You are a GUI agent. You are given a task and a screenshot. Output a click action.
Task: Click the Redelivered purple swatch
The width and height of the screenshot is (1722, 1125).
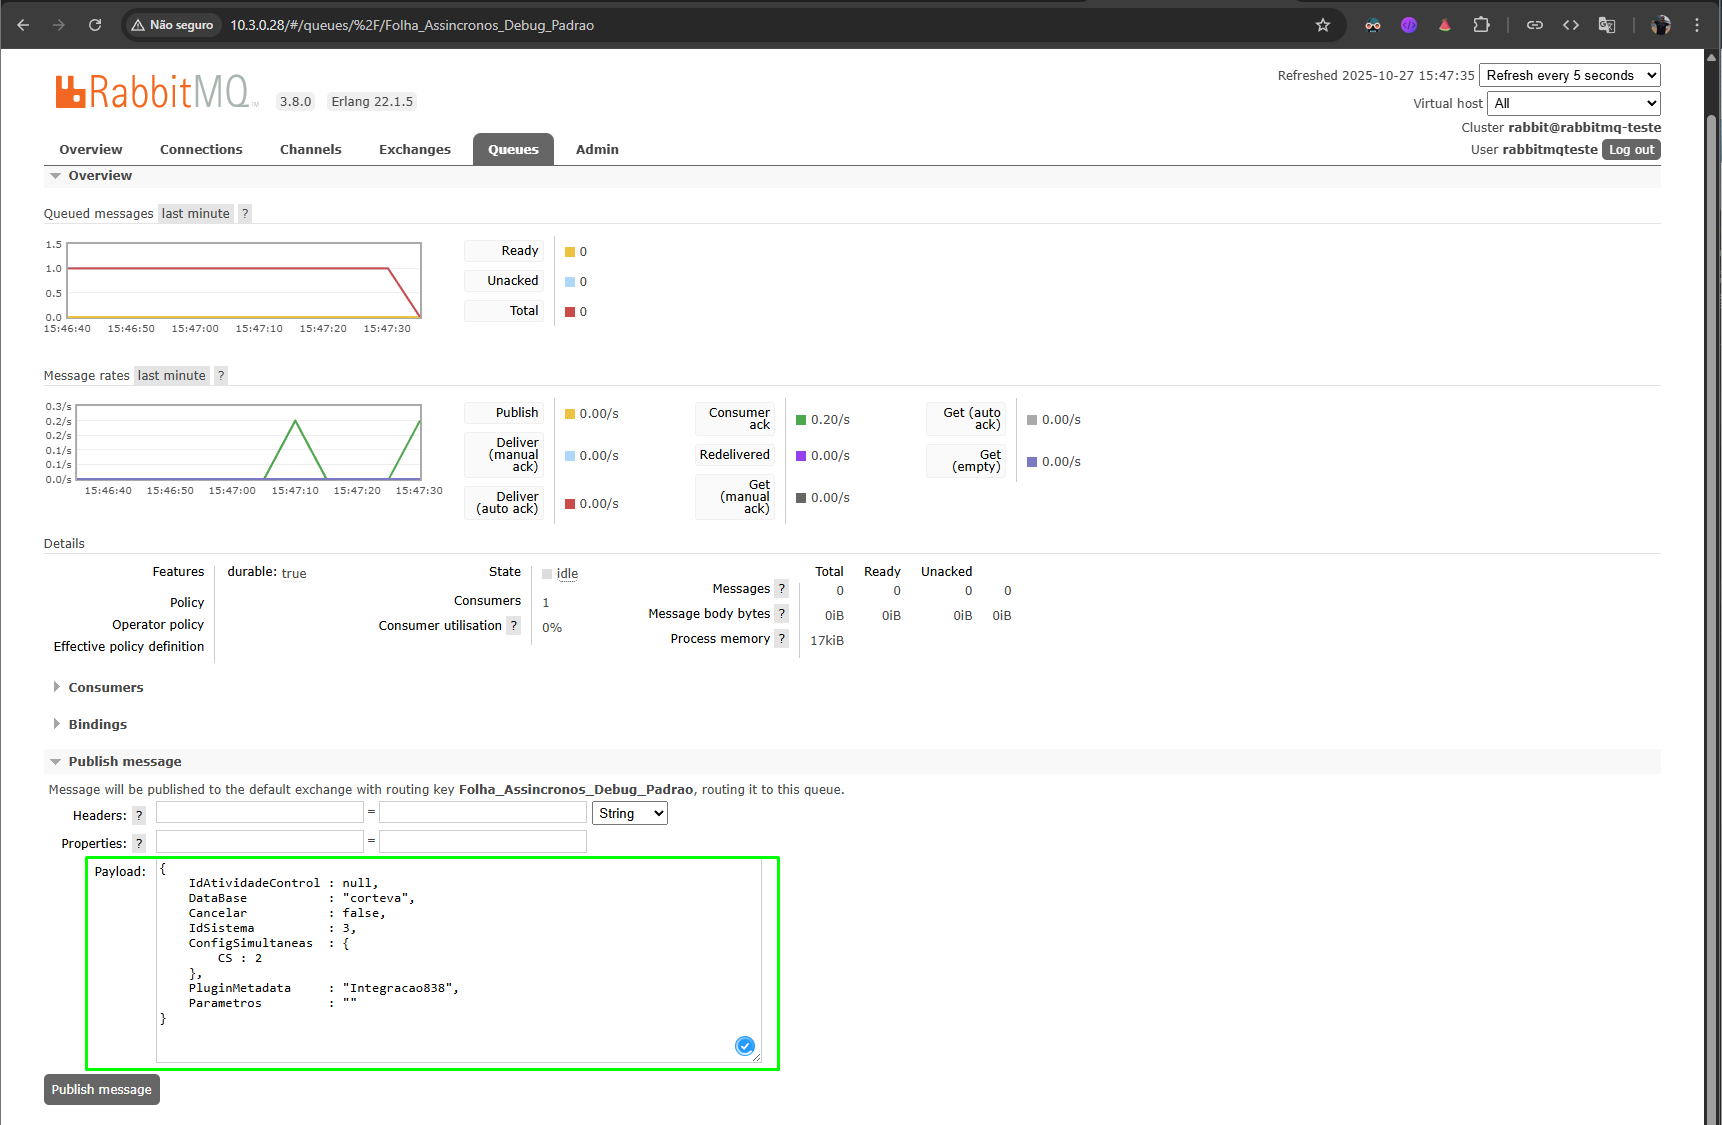(x=801, y=456)
